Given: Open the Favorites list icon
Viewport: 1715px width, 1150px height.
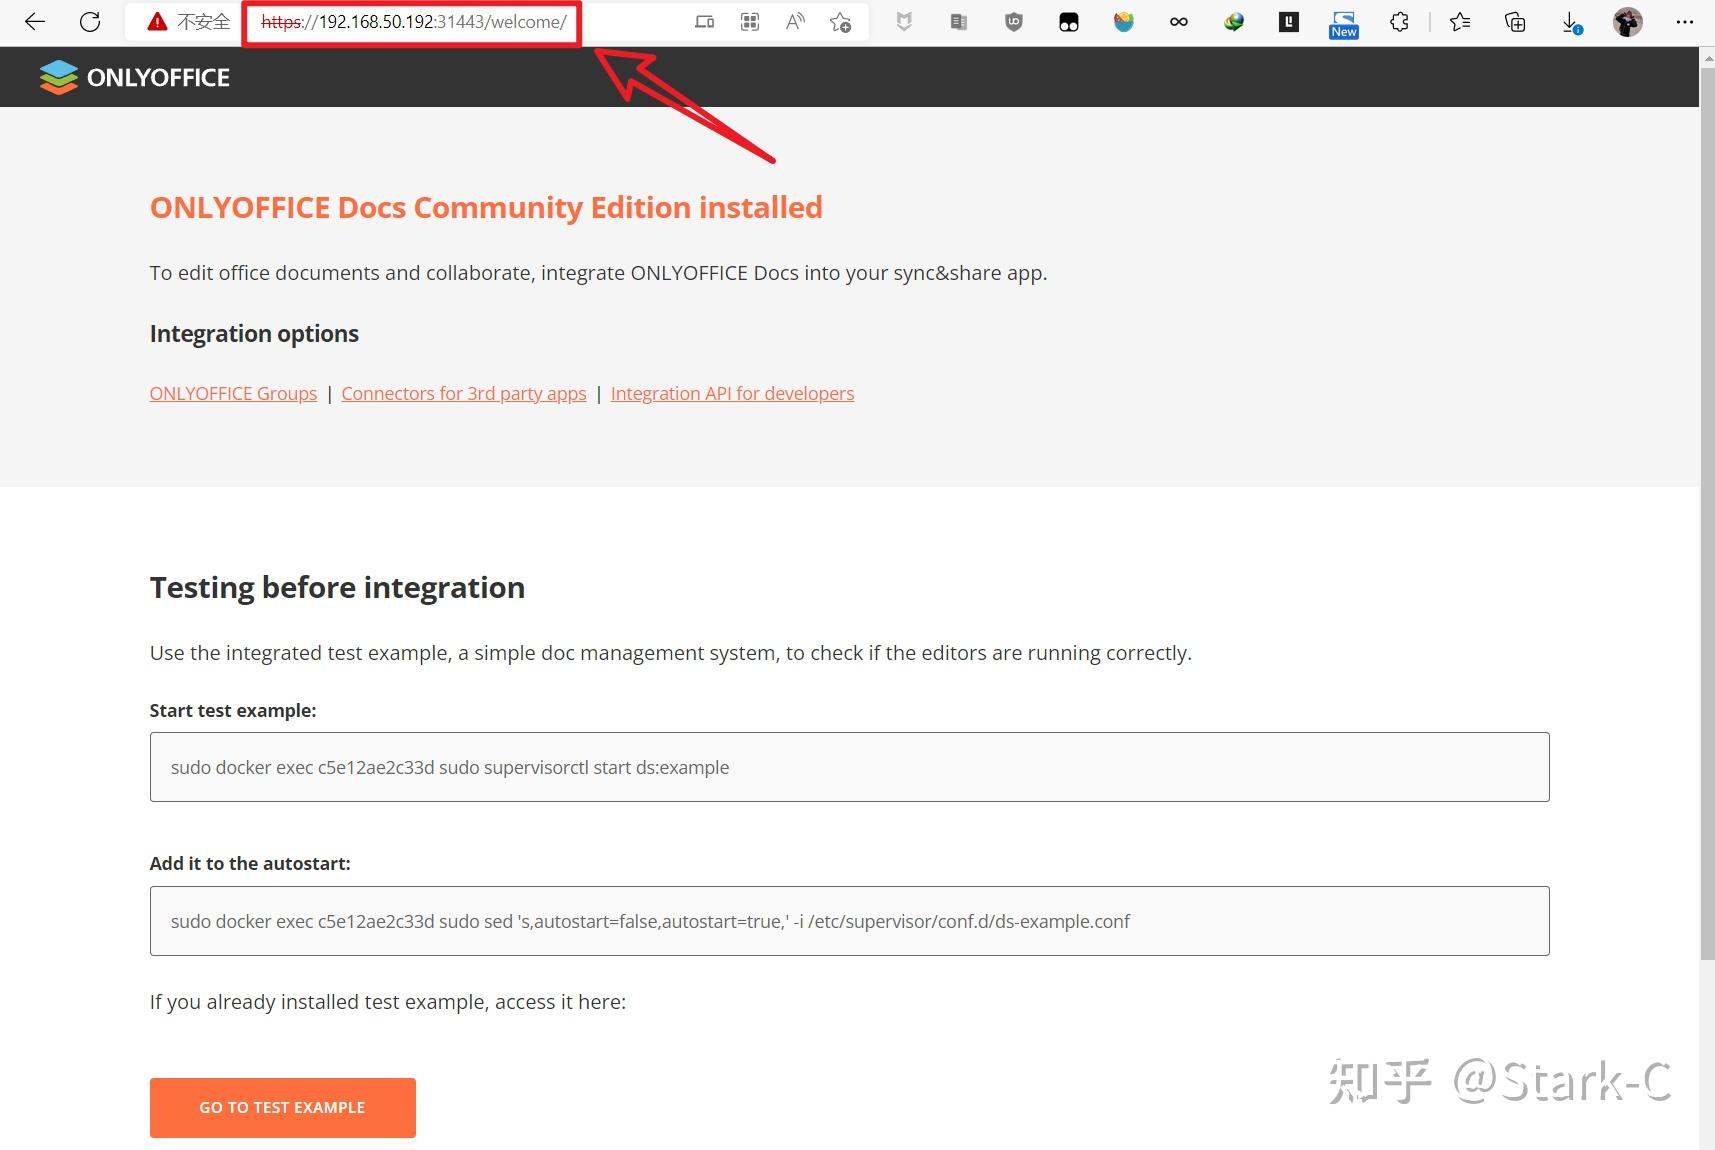Looking at the screenshot, I should [1459, 21].
